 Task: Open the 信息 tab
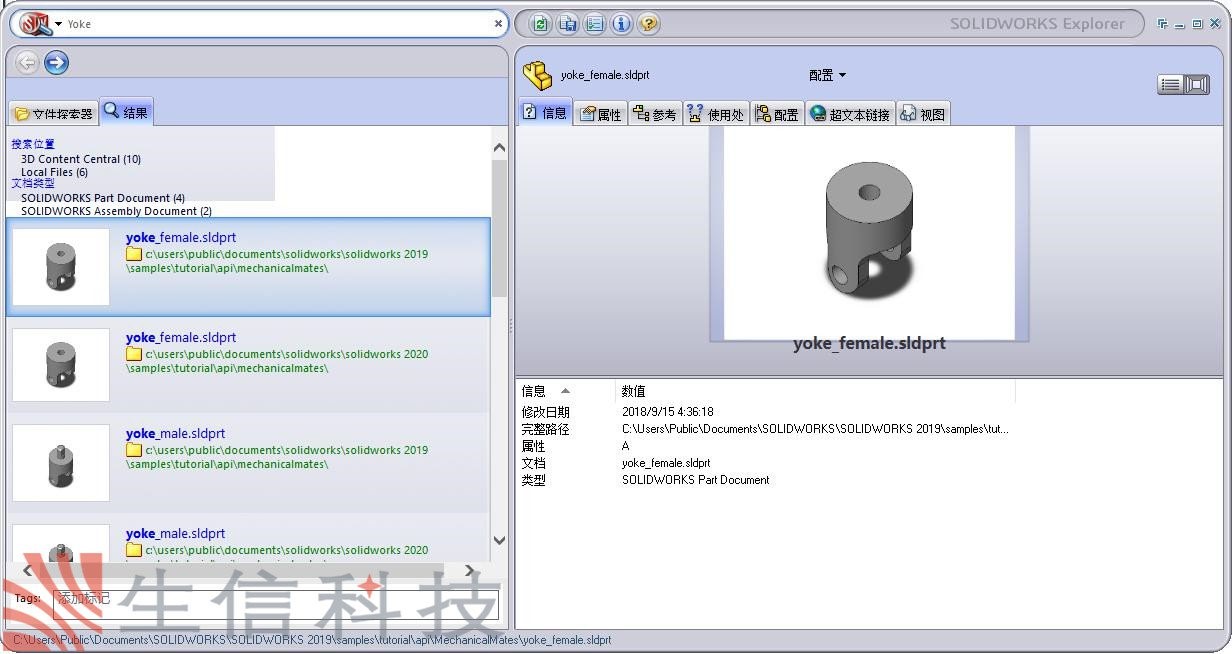[x=546, y=112]
